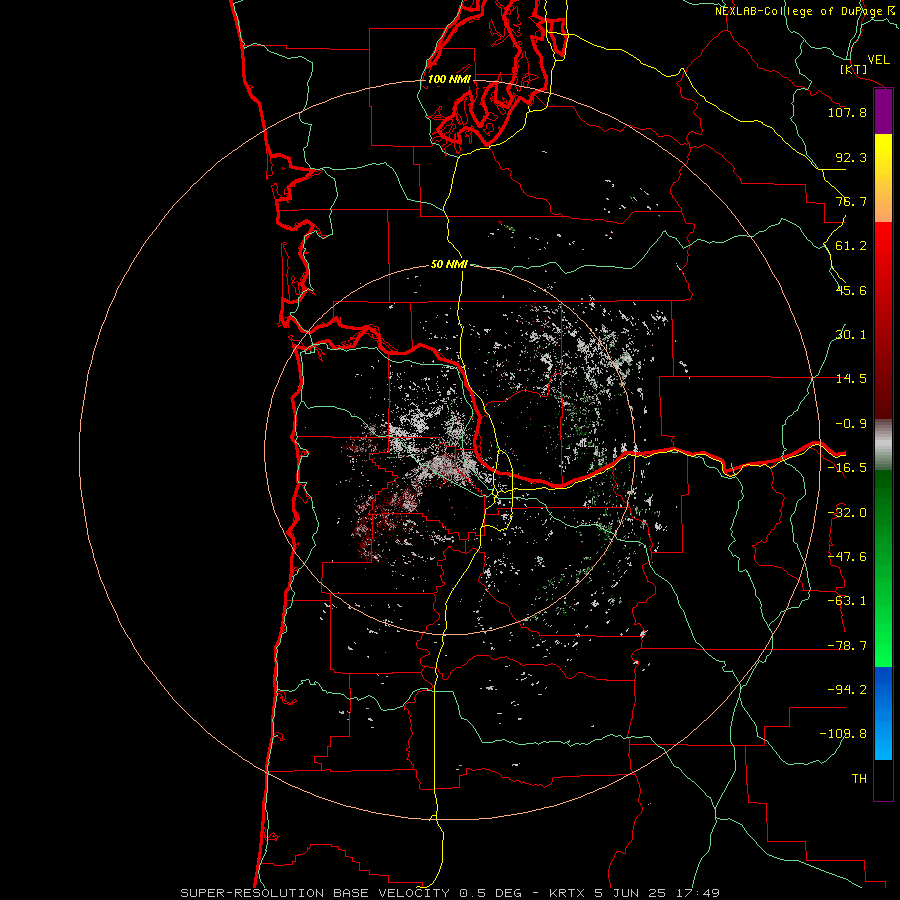Click the 14.5 legend value
This screenshot has height=900, width=900.
coord(851,379)
